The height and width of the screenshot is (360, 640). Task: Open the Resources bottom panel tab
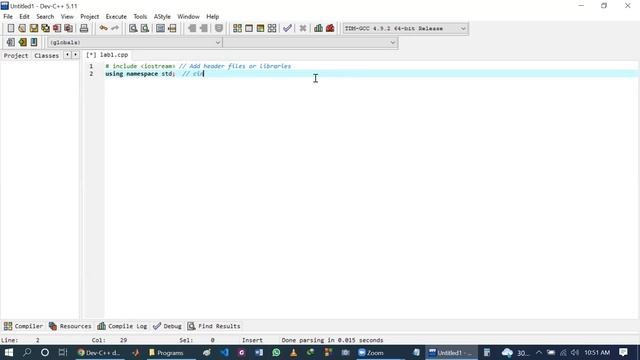click(x=70, y=326)
